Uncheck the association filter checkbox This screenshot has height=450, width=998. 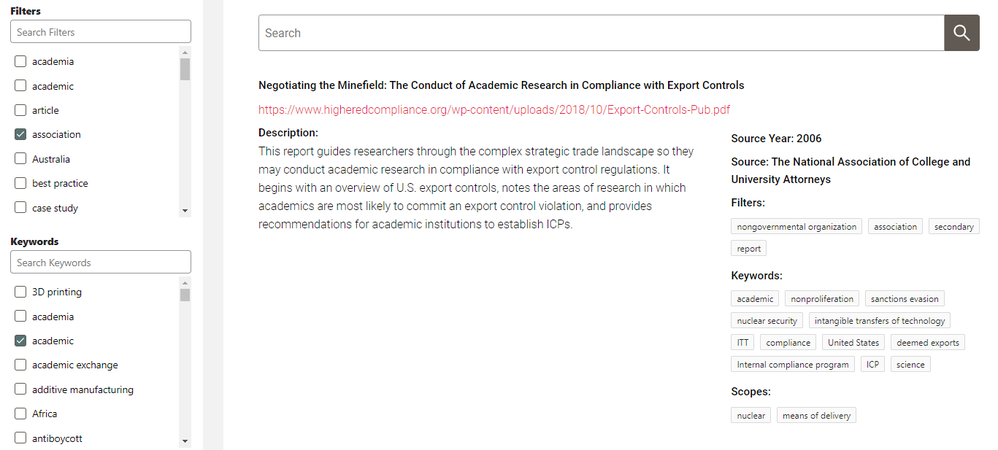tap(20, 135)
